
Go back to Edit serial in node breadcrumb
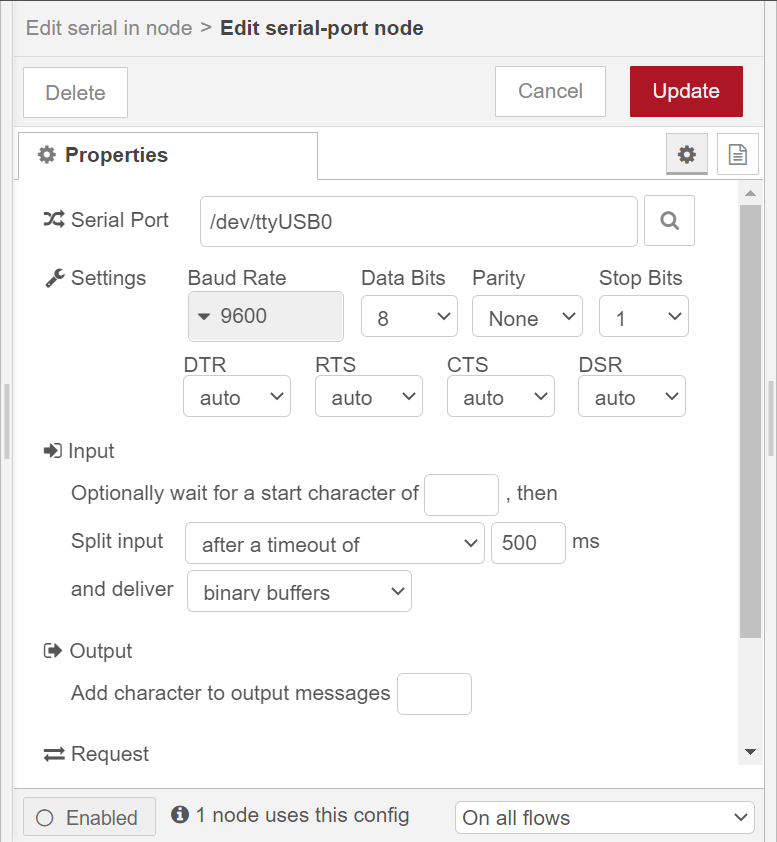[x=109, y=28]
